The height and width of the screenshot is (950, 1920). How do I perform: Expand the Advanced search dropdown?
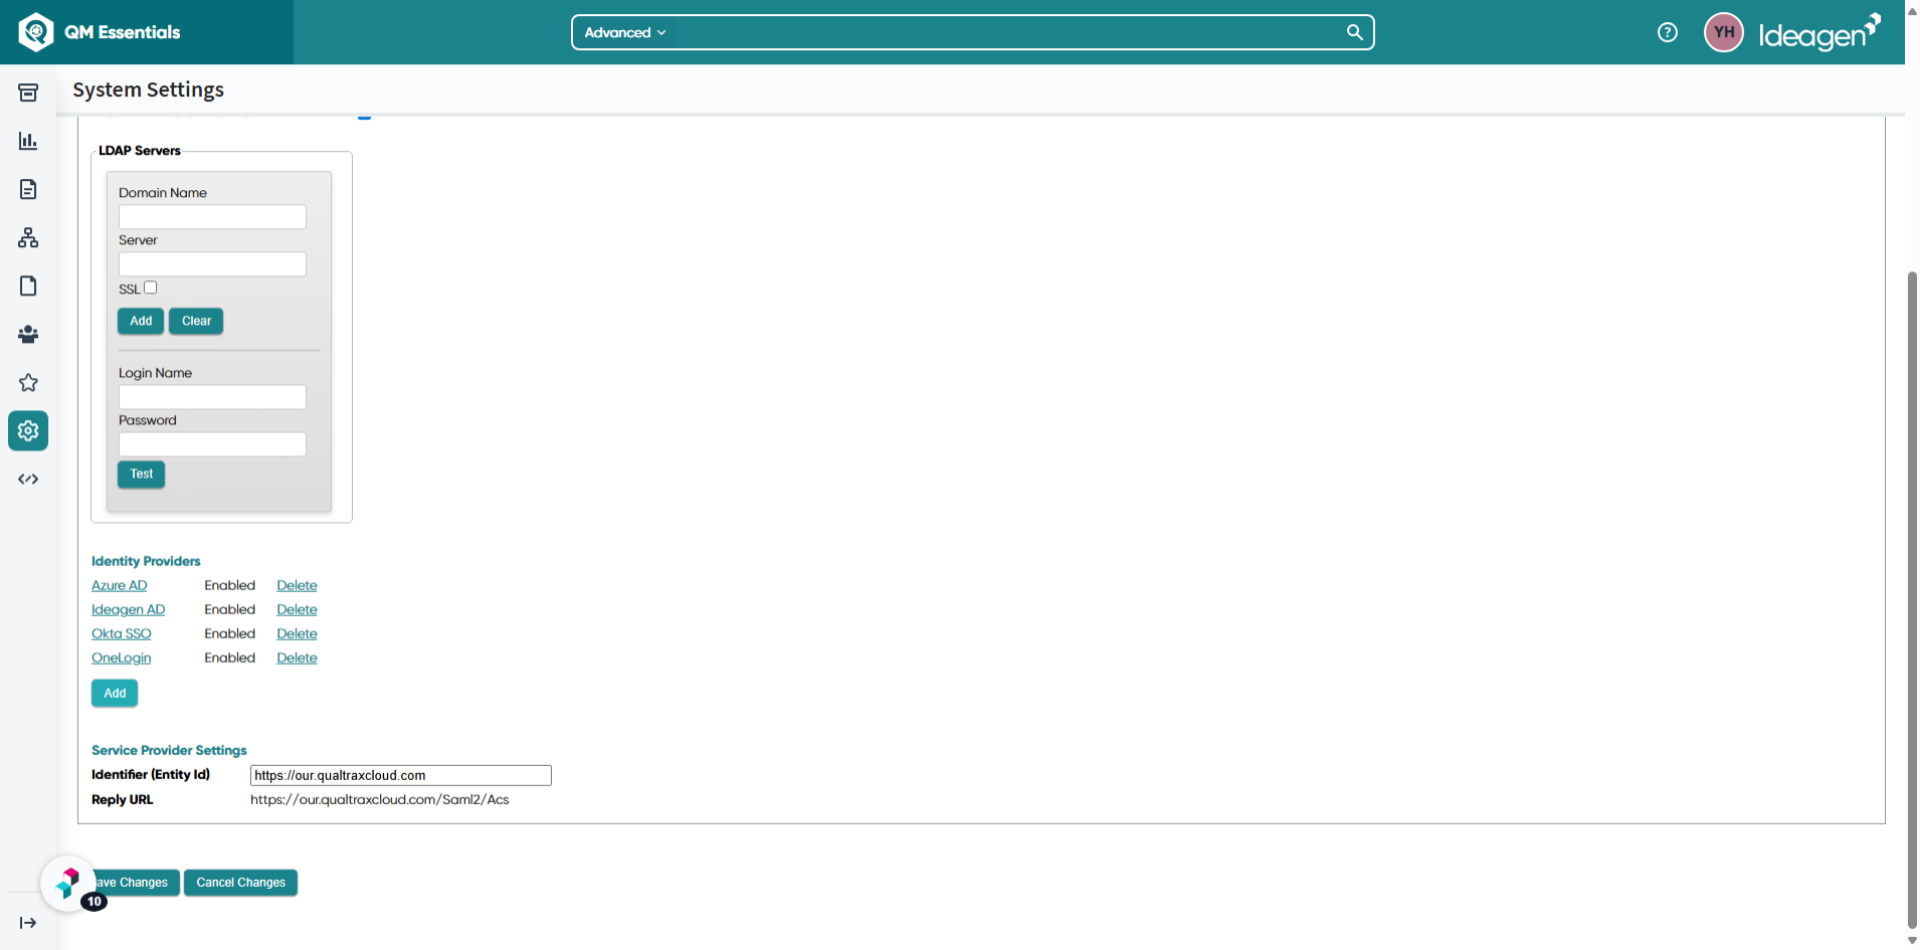625,32
